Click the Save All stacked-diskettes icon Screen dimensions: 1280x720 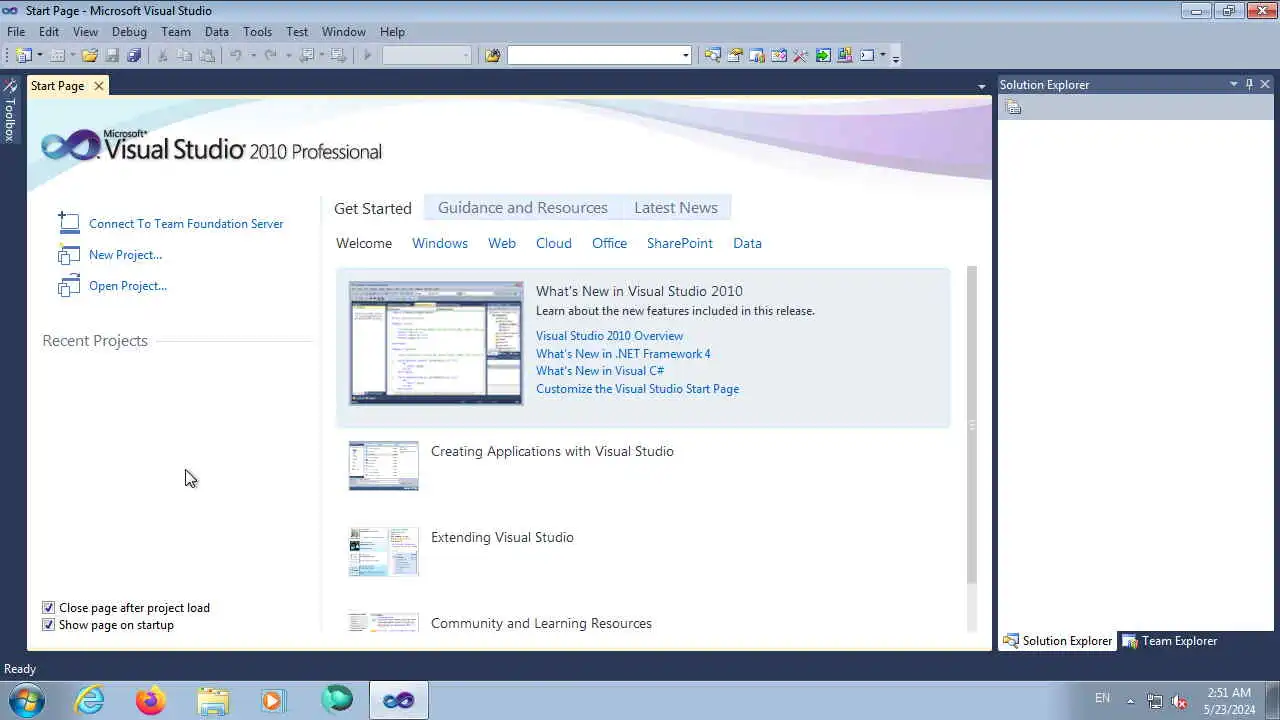(134, 56)
